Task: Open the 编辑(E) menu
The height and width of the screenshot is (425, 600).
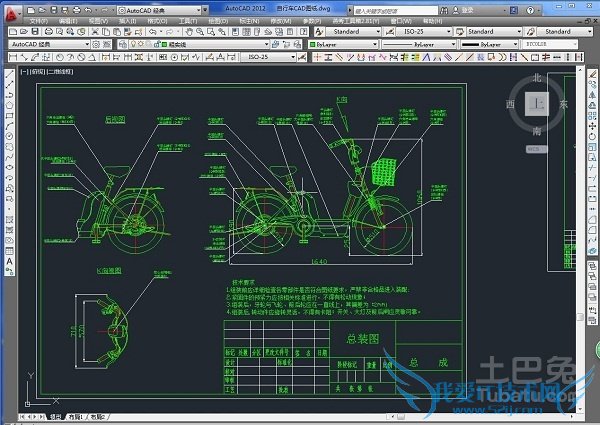Action: tap(68, 21)
